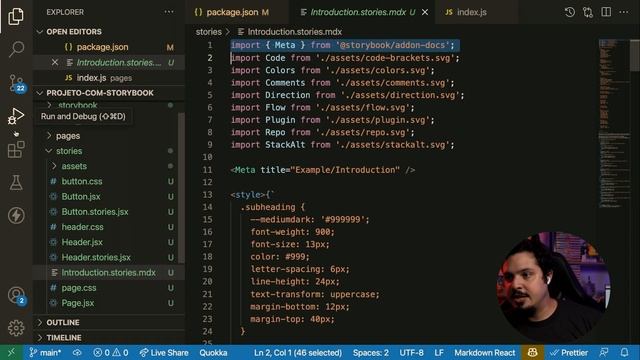Screen dimensions: 640x360
Task: Open the Search view icon
Action: [16, 49]
